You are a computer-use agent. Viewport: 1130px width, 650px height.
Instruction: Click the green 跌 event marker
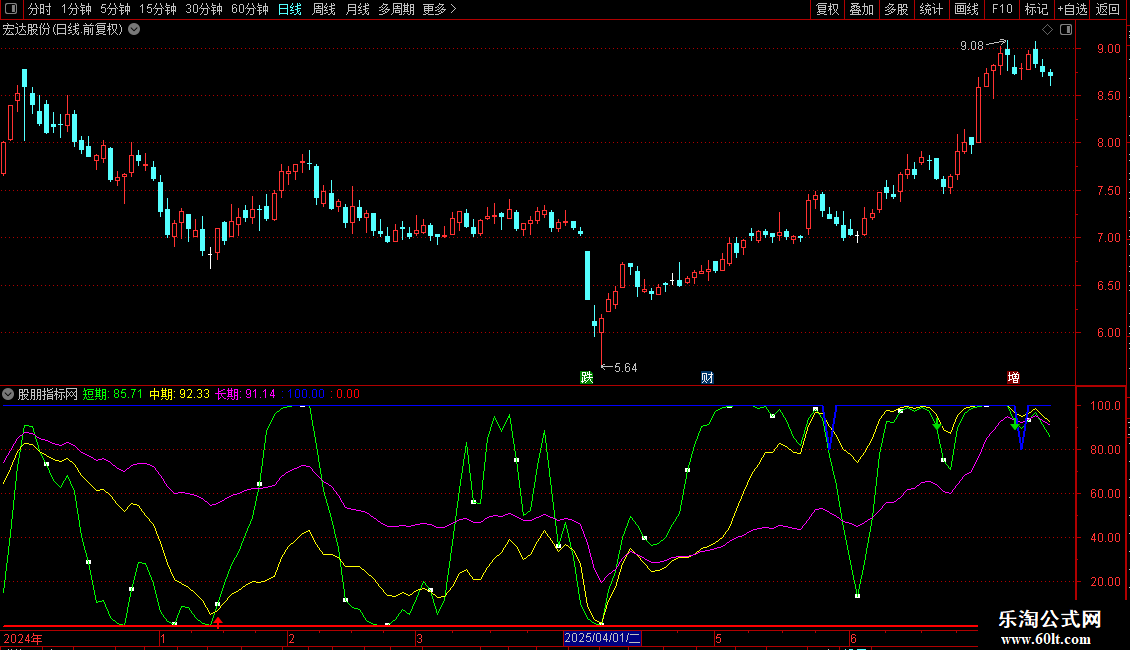point(586,377)
